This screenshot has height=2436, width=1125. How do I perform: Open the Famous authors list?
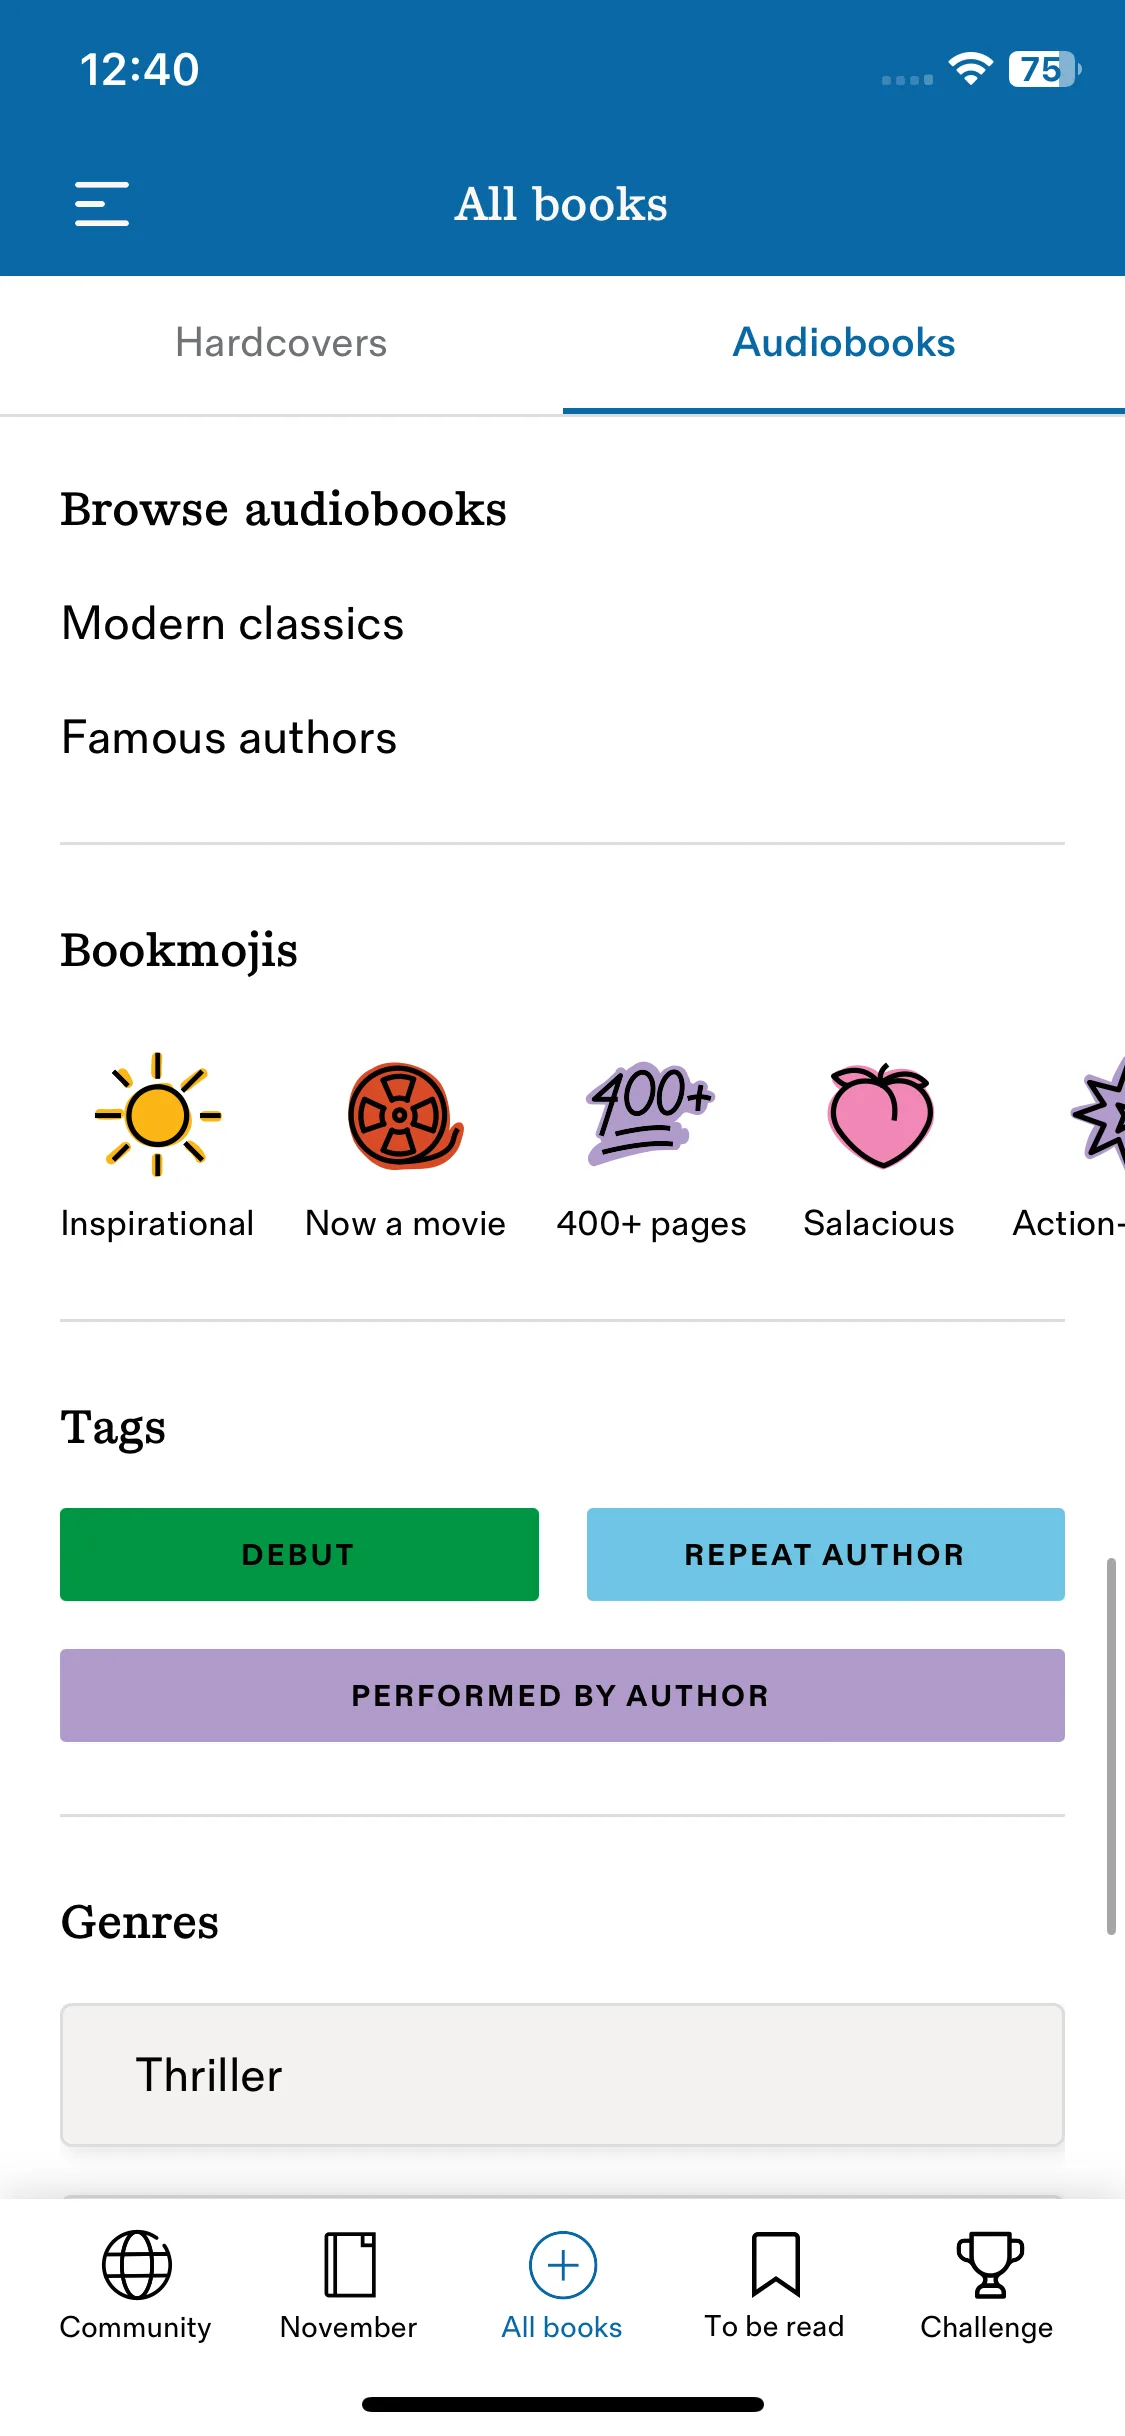[x=229, y=738]
